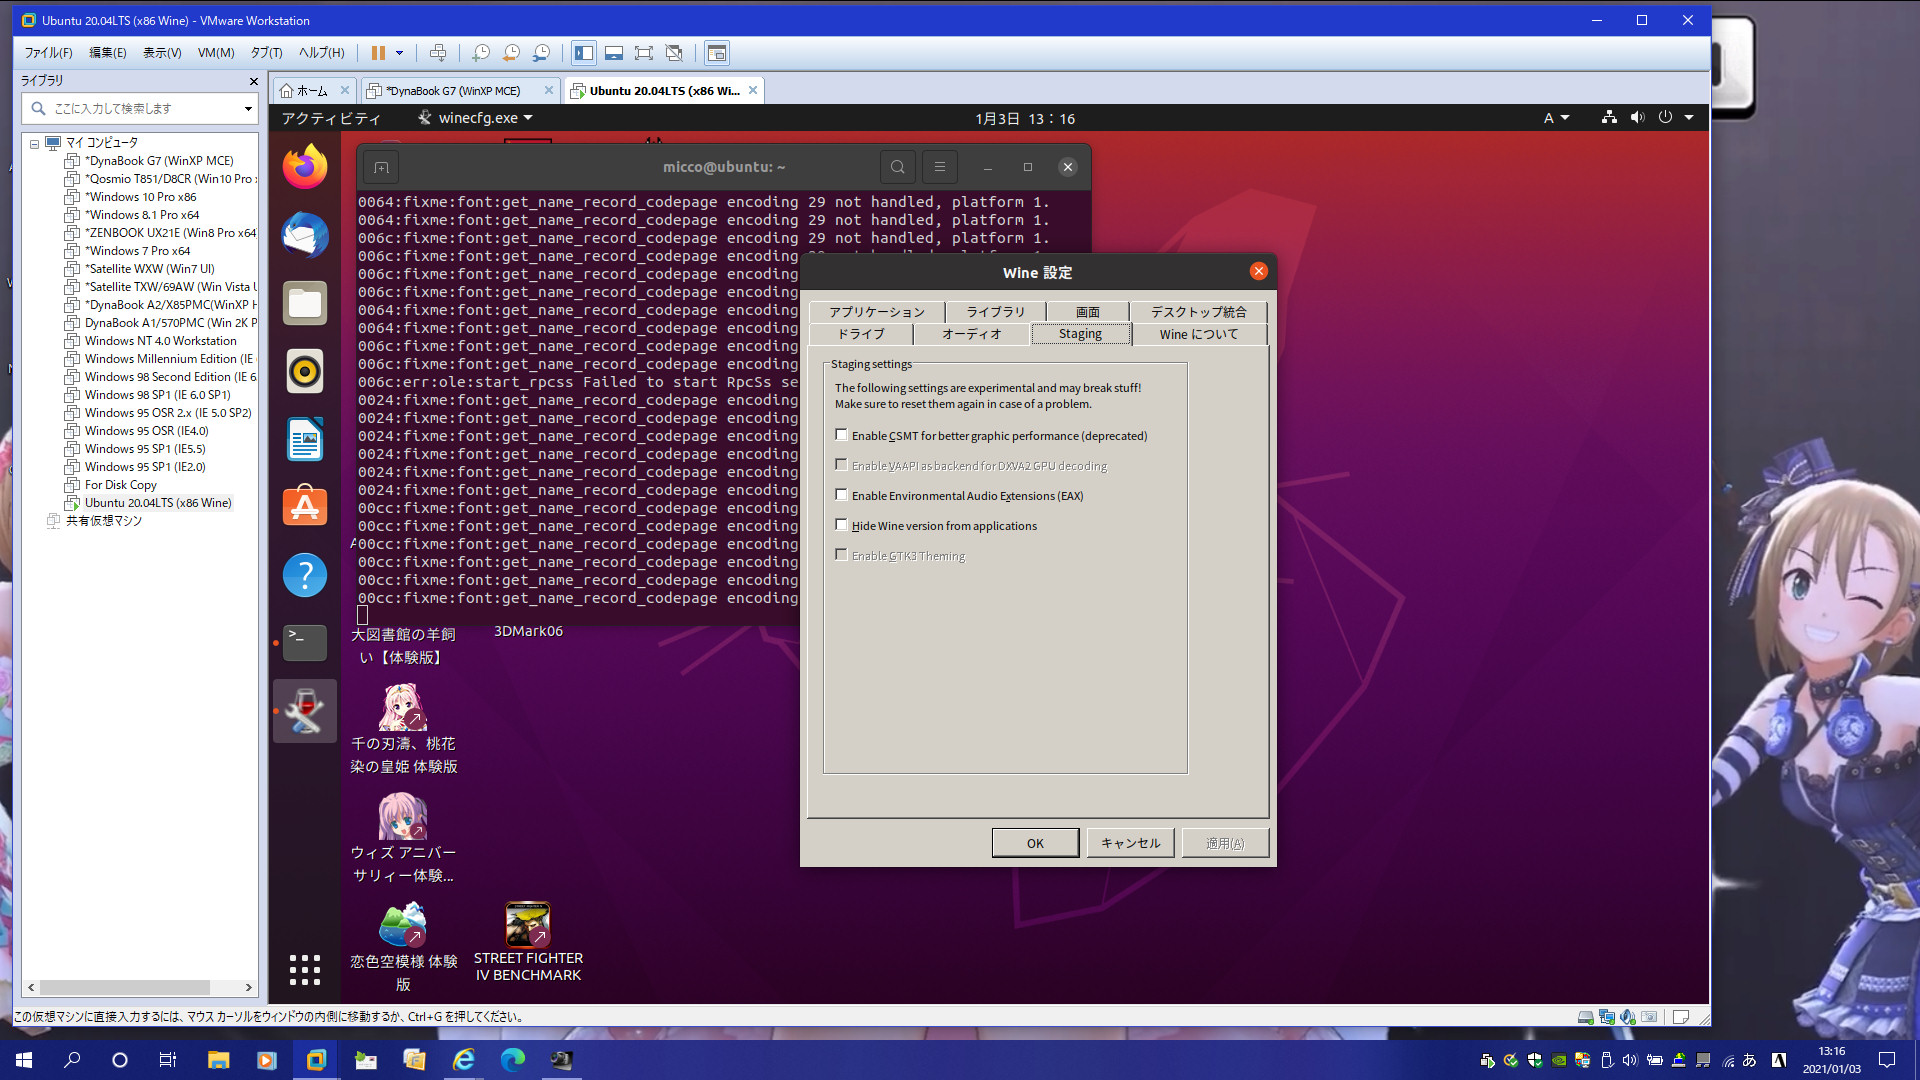This screenshot has width=1920, height=1080.
Task: Select Windows 10 Pro x86 in library
Action: [140, 197]
